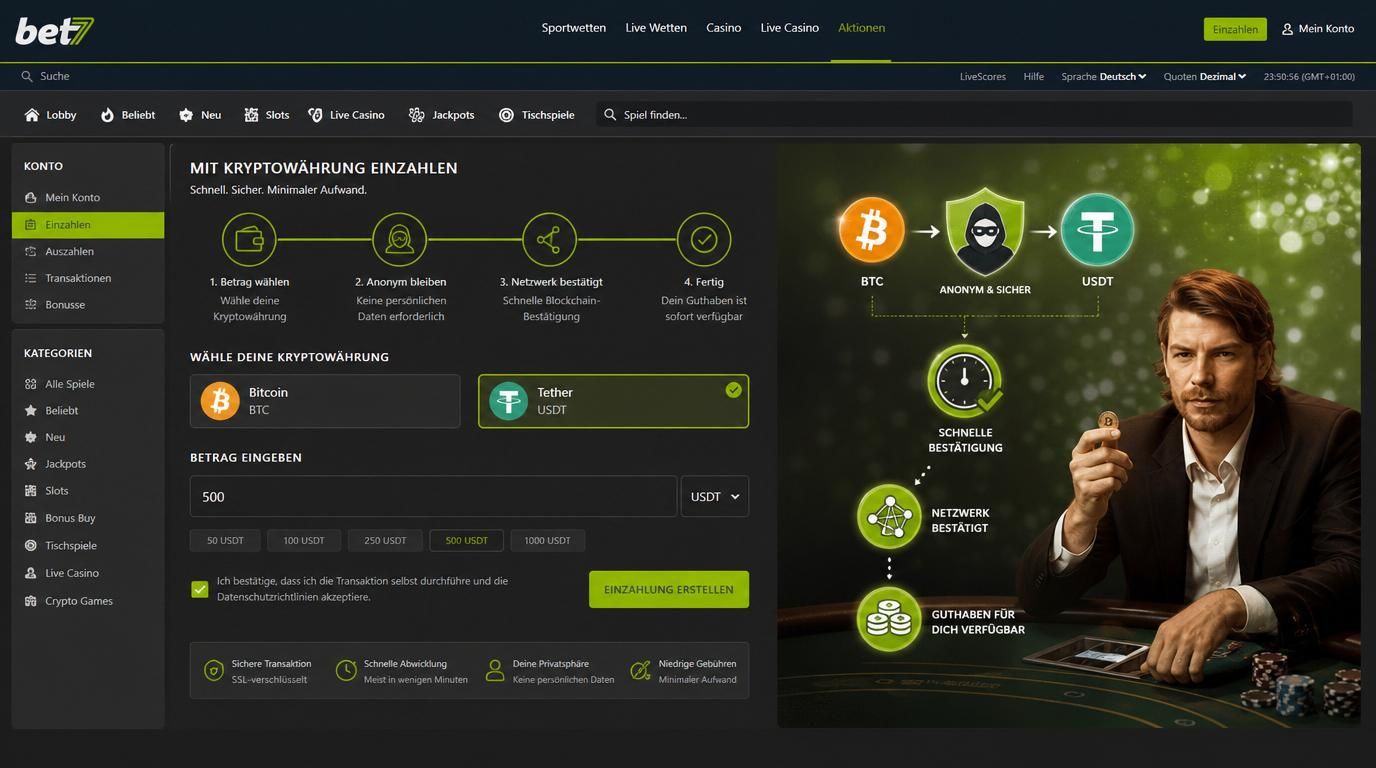
Task: Click the user icon next to Mein Konto header
Action: (x=1287, y=29)
